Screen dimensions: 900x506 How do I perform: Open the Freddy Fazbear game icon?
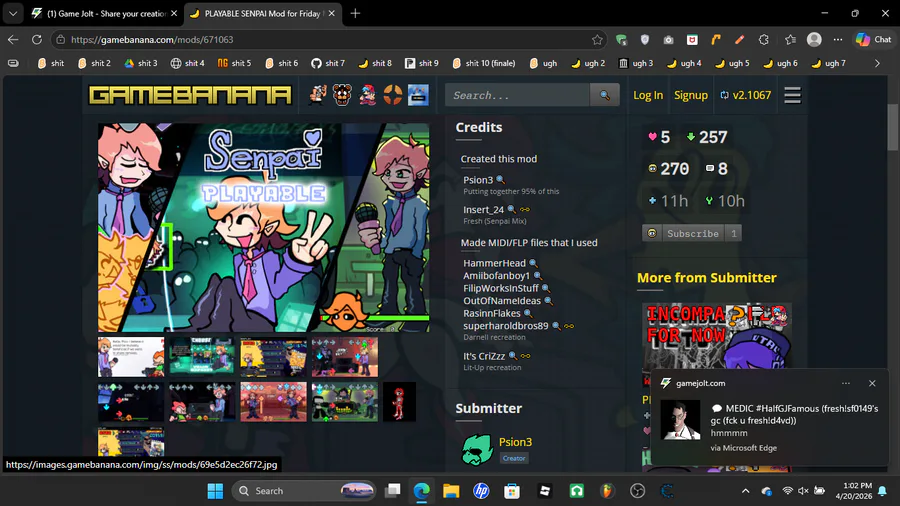(x=342, y=95)
